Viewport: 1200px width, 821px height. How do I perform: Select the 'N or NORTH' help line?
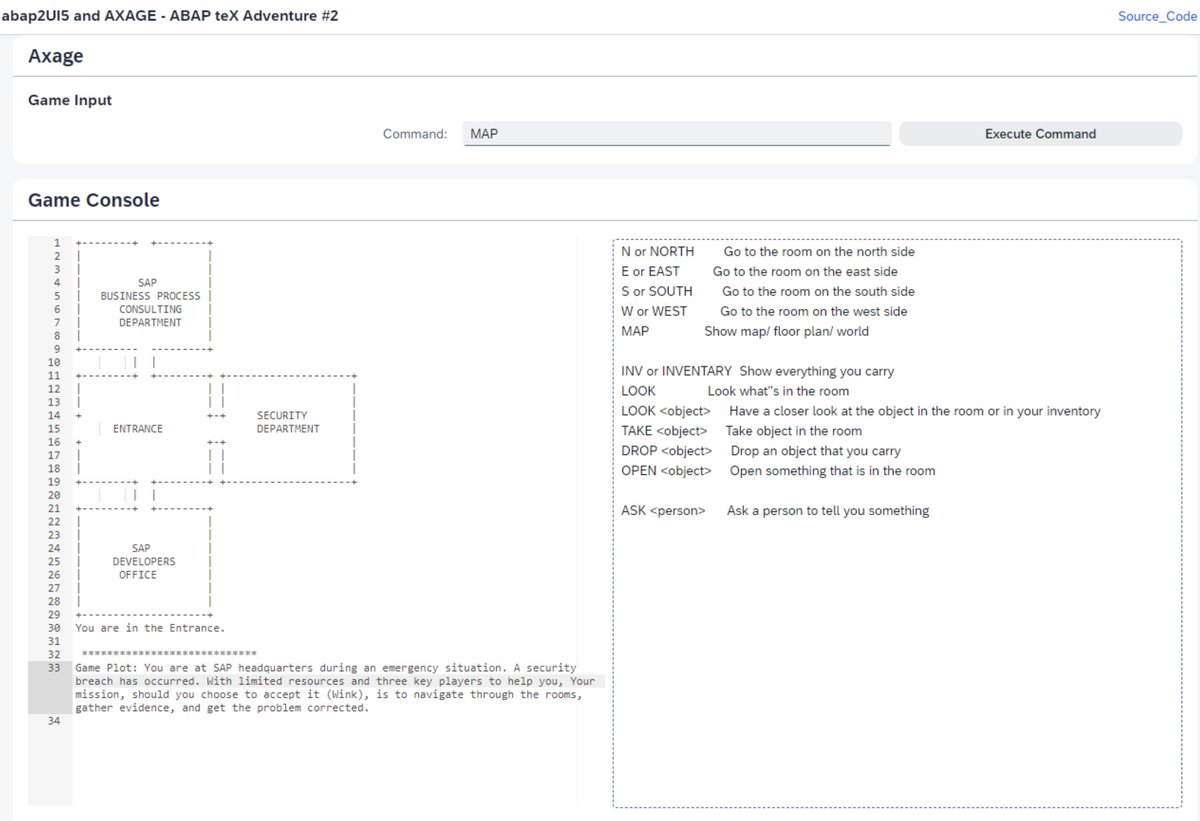[x=768, y=252]
